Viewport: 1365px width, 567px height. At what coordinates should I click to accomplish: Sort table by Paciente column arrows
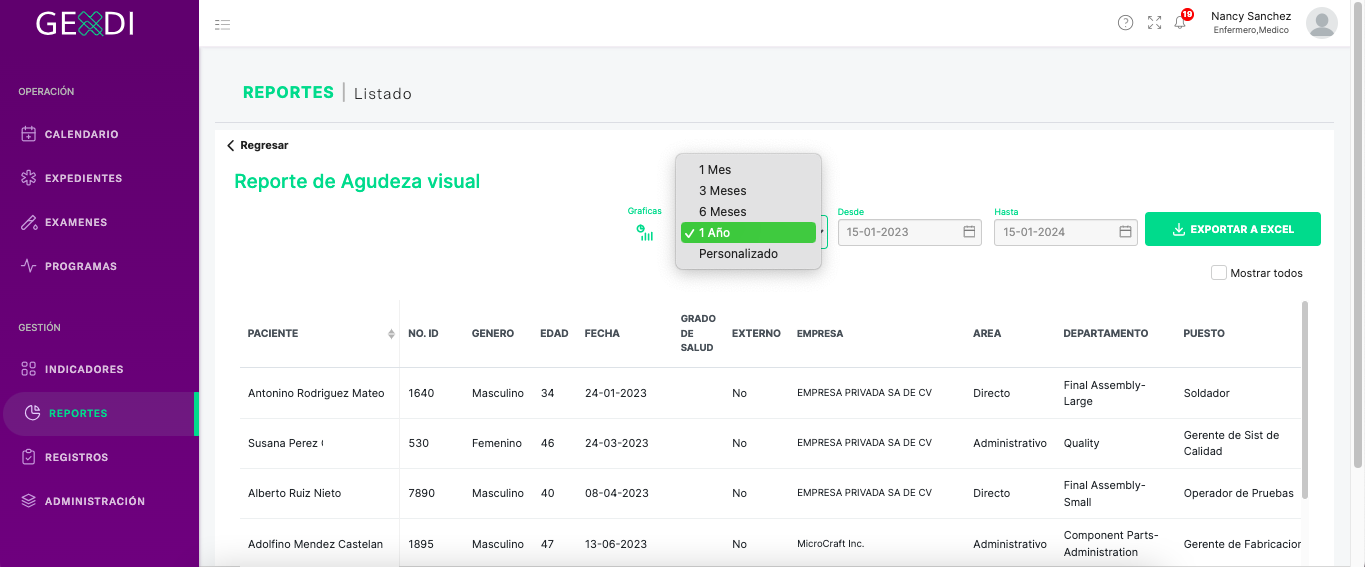[x=391, y=334]
